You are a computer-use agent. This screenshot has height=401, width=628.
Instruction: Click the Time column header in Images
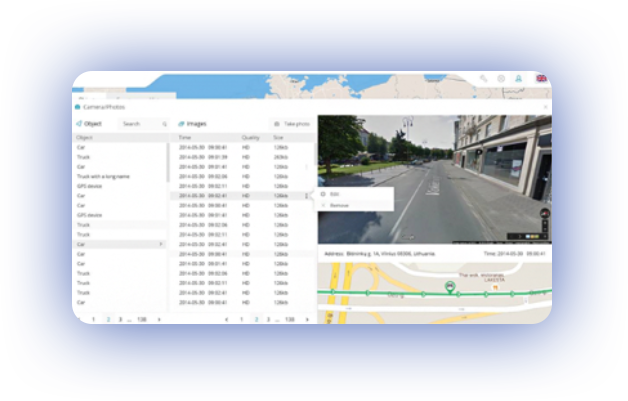tap(185, 137)
